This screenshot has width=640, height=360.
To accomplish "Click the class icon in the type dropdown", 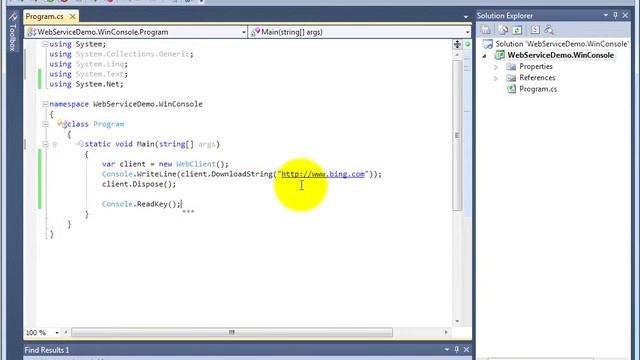I will (32, 32).
